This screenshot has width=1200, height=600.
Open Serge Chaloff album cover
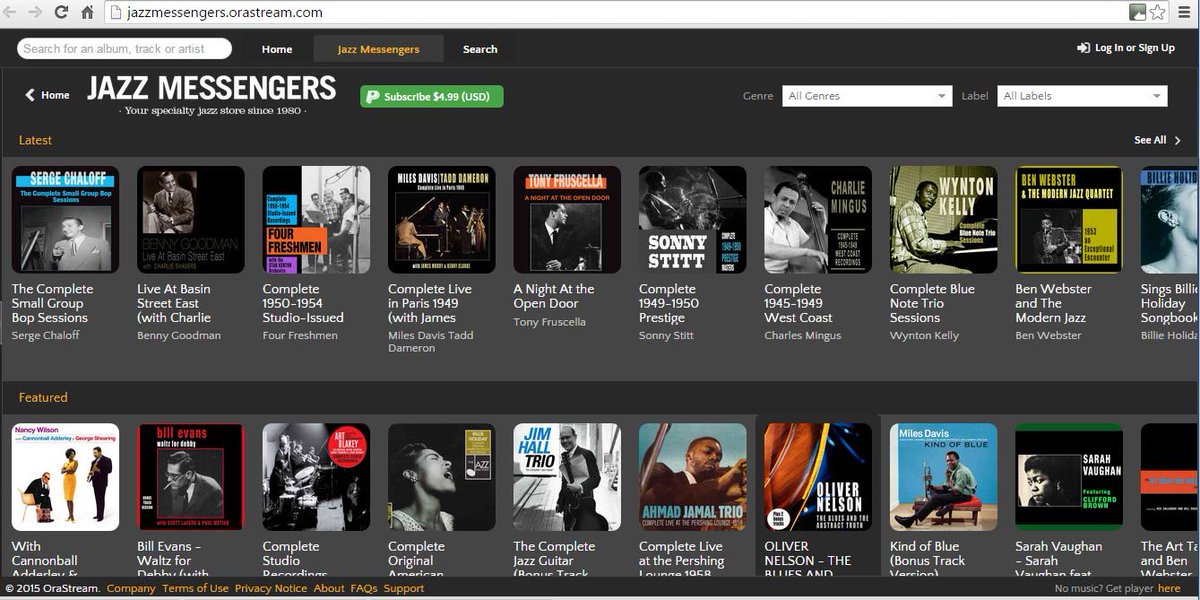point(65,220)
